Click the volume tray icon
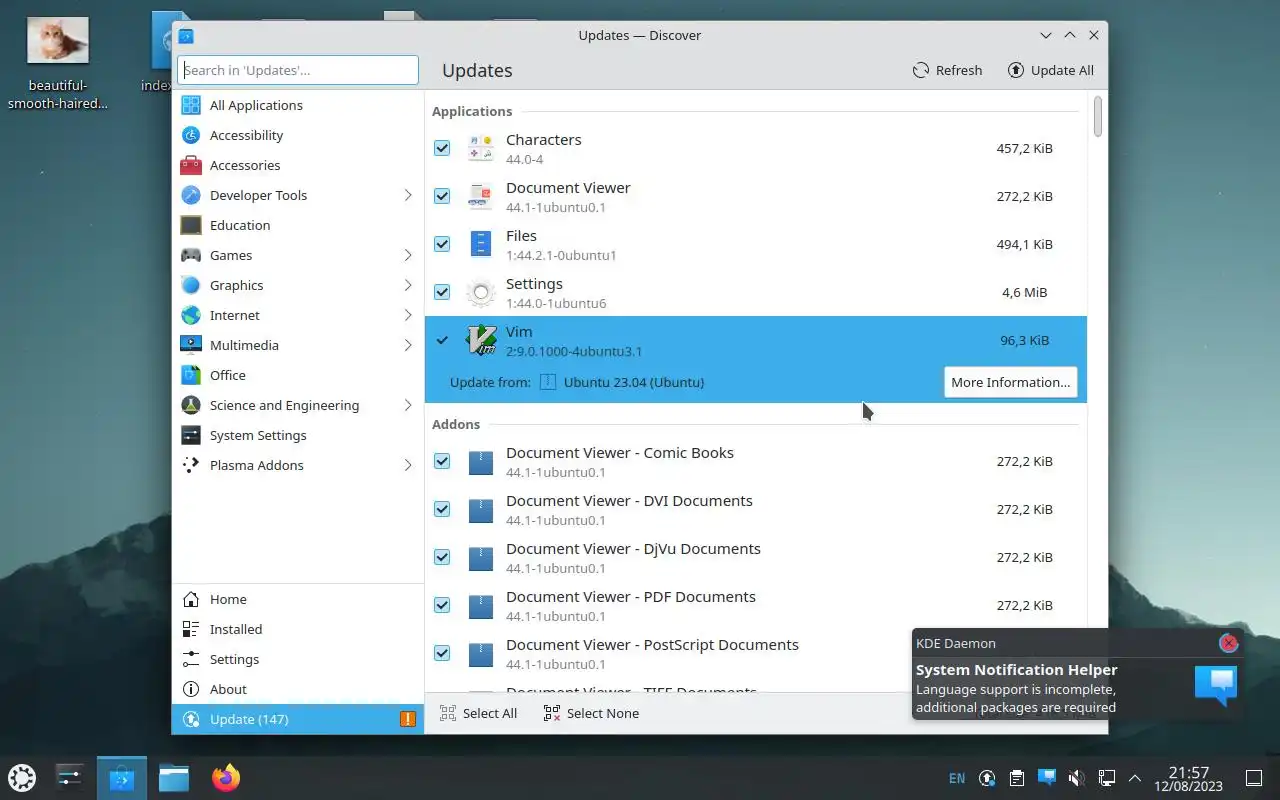The image size is (1280, 800). (1077, 778)
